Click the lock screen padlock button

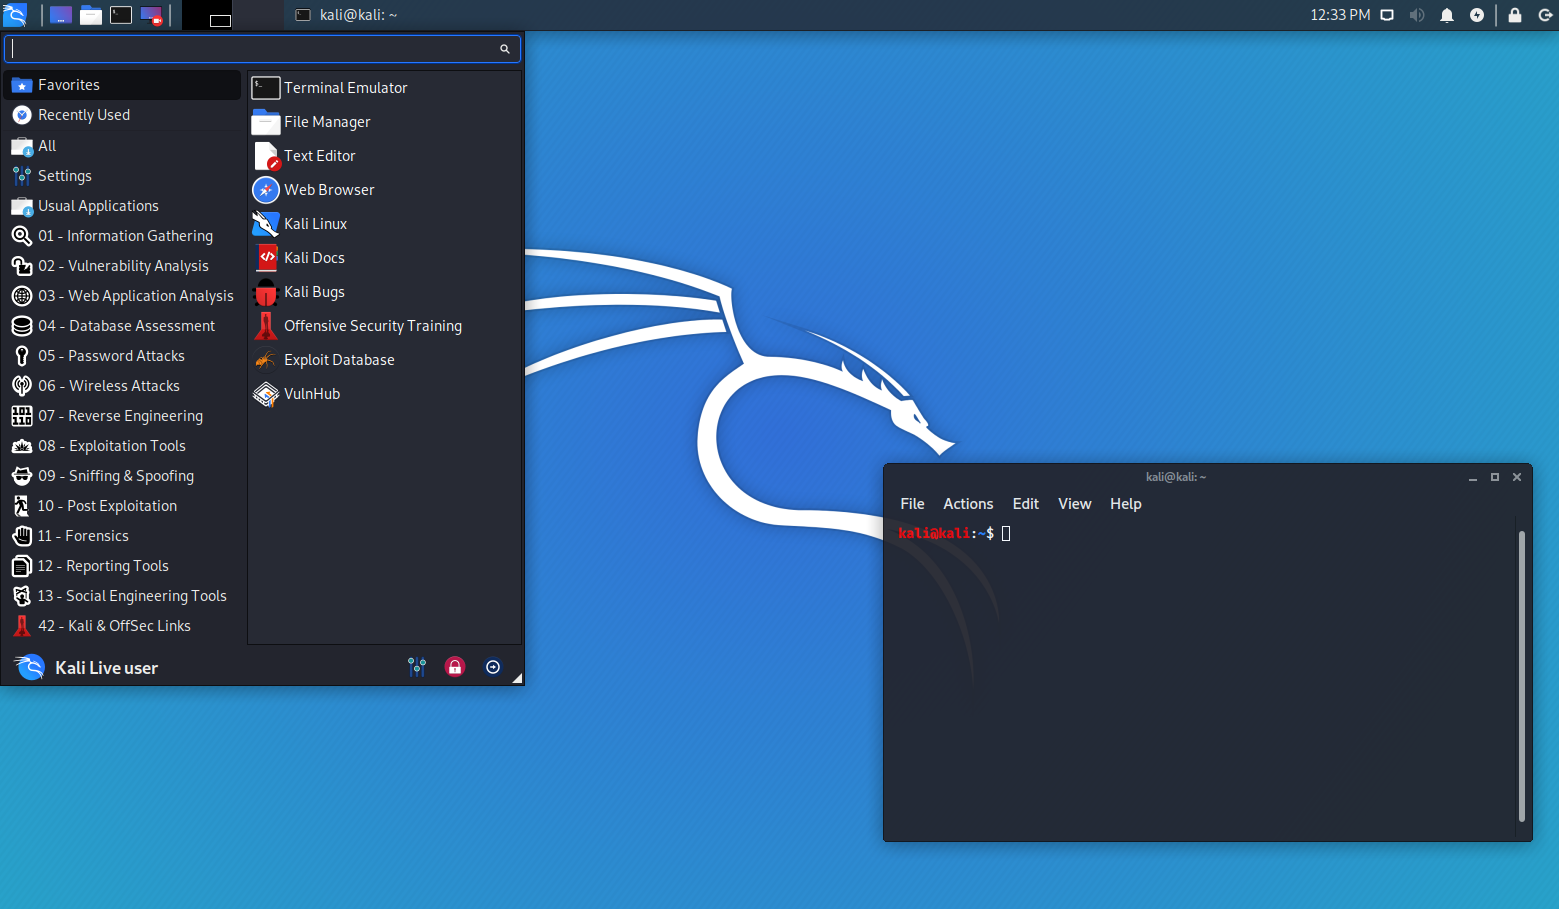(455, 666)
